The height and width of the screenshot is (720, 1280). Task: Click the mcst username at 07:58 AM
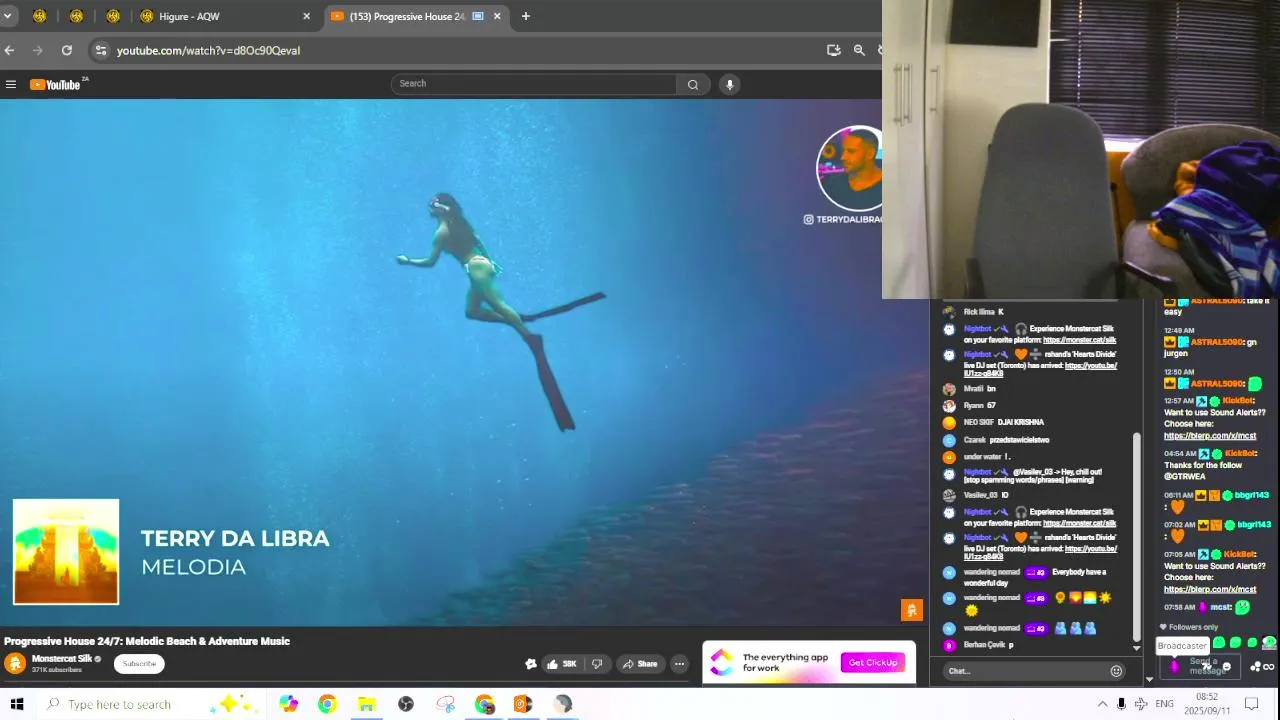point(1220,607)
